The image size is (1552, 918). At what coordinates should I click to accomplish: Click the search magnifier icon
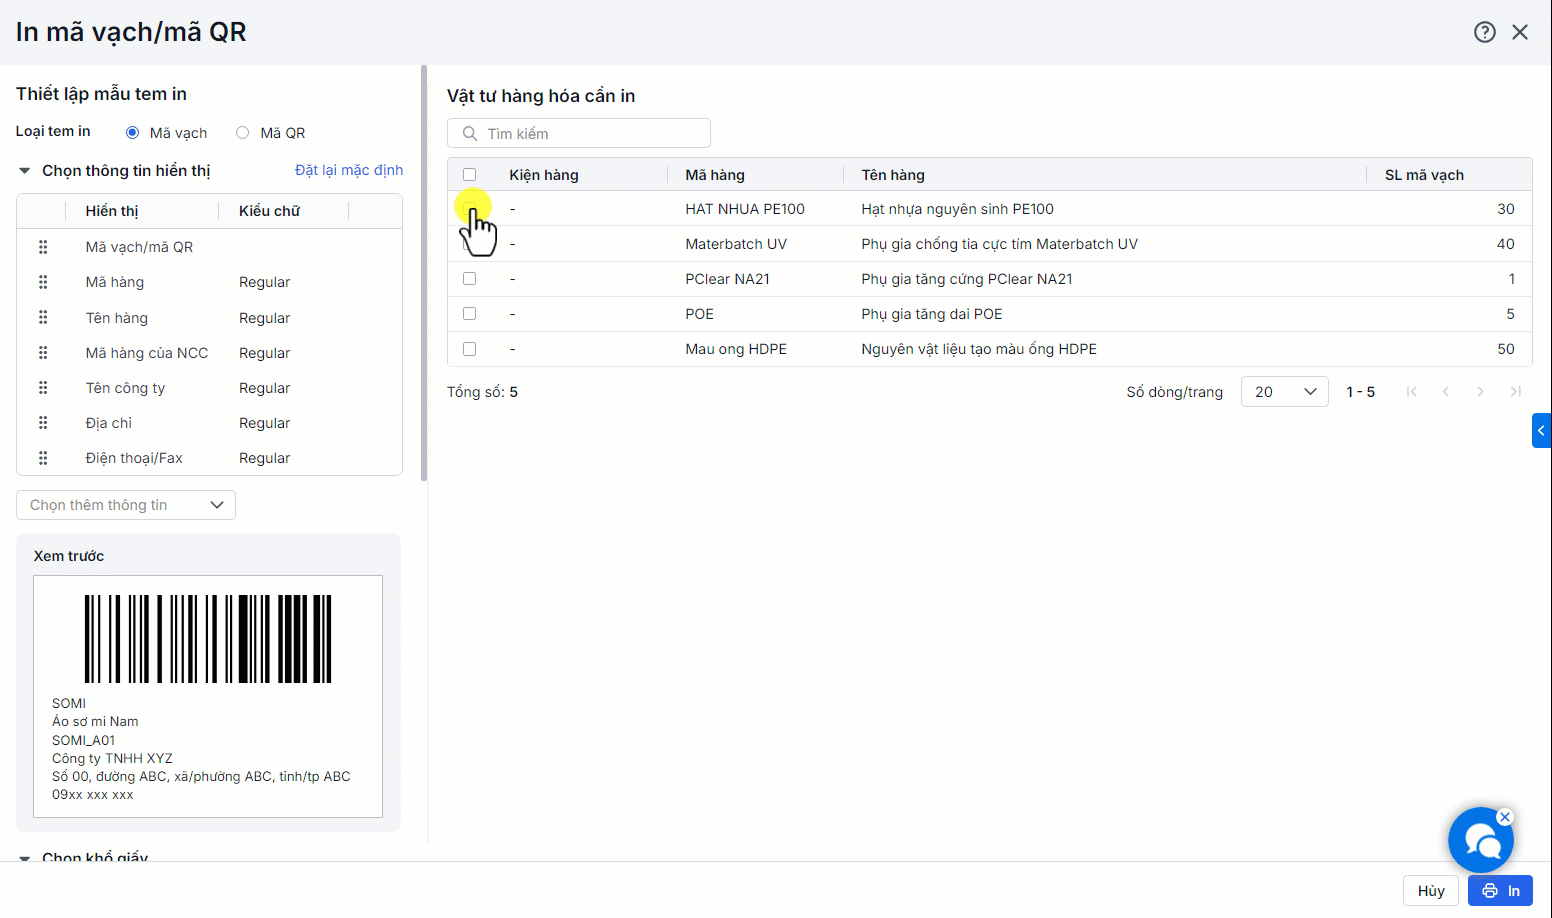click(x=469, y=134)
